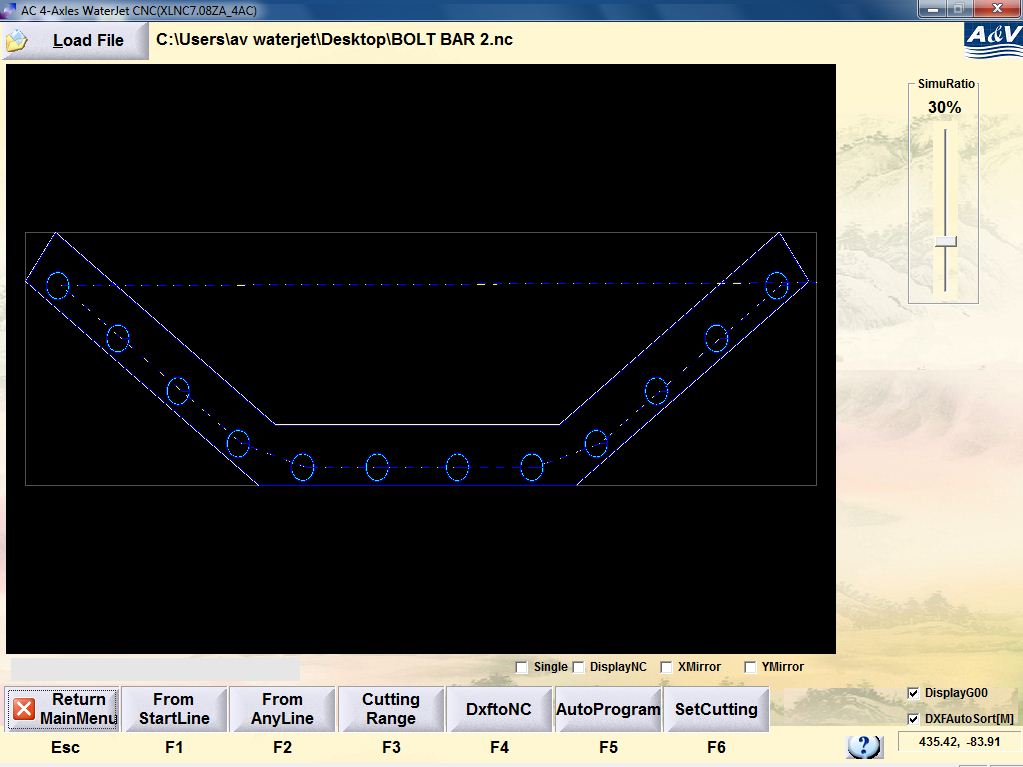Start cutting From StartLine

point(174,709)
